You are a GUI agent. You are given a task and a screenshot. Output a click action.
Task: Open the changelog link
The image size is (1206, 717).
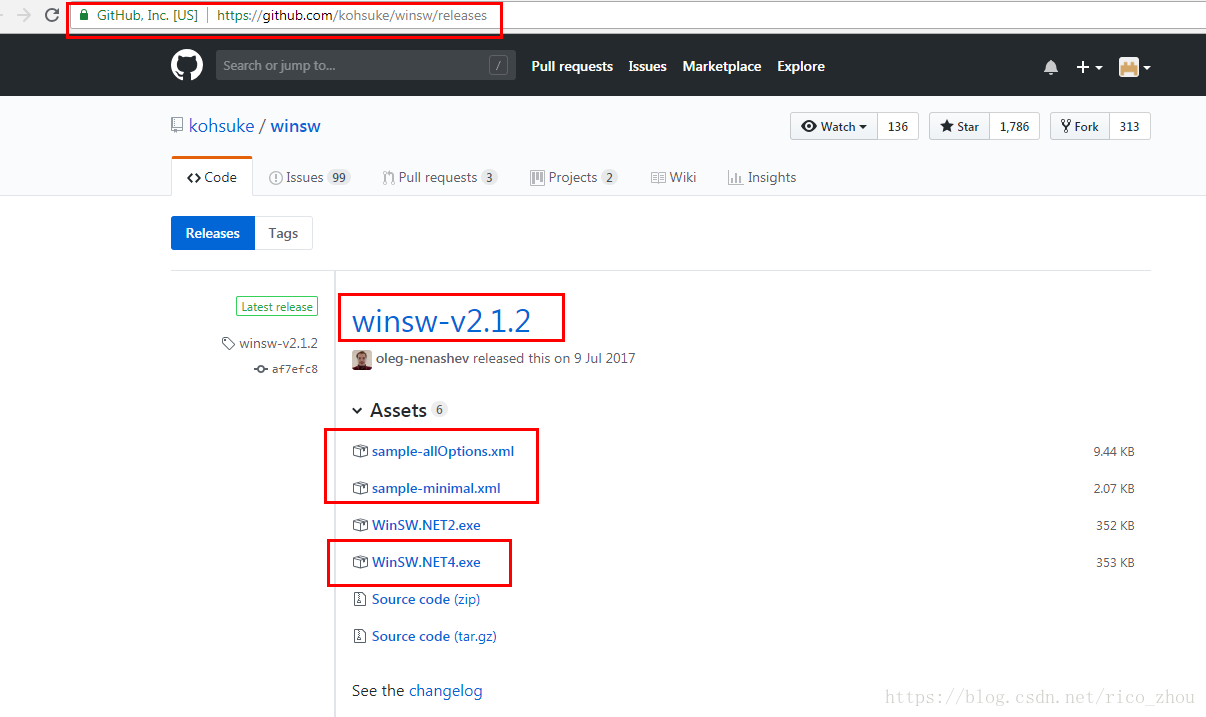tap(446, 690)
